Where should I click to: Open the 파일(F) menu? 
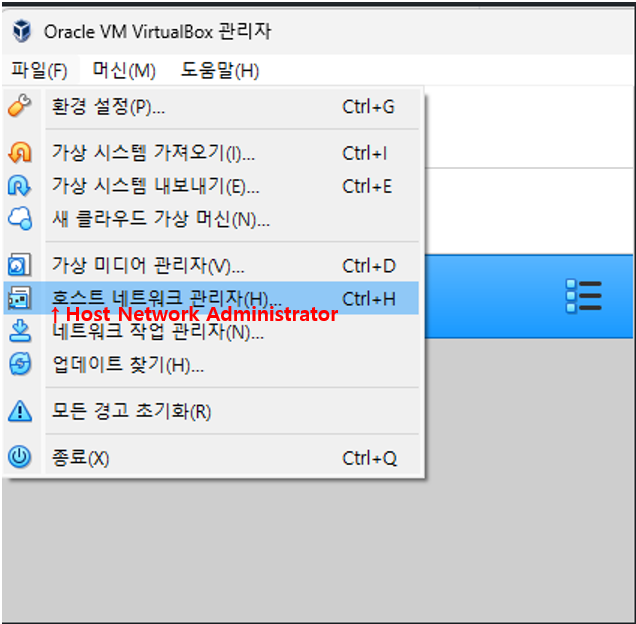39,70
